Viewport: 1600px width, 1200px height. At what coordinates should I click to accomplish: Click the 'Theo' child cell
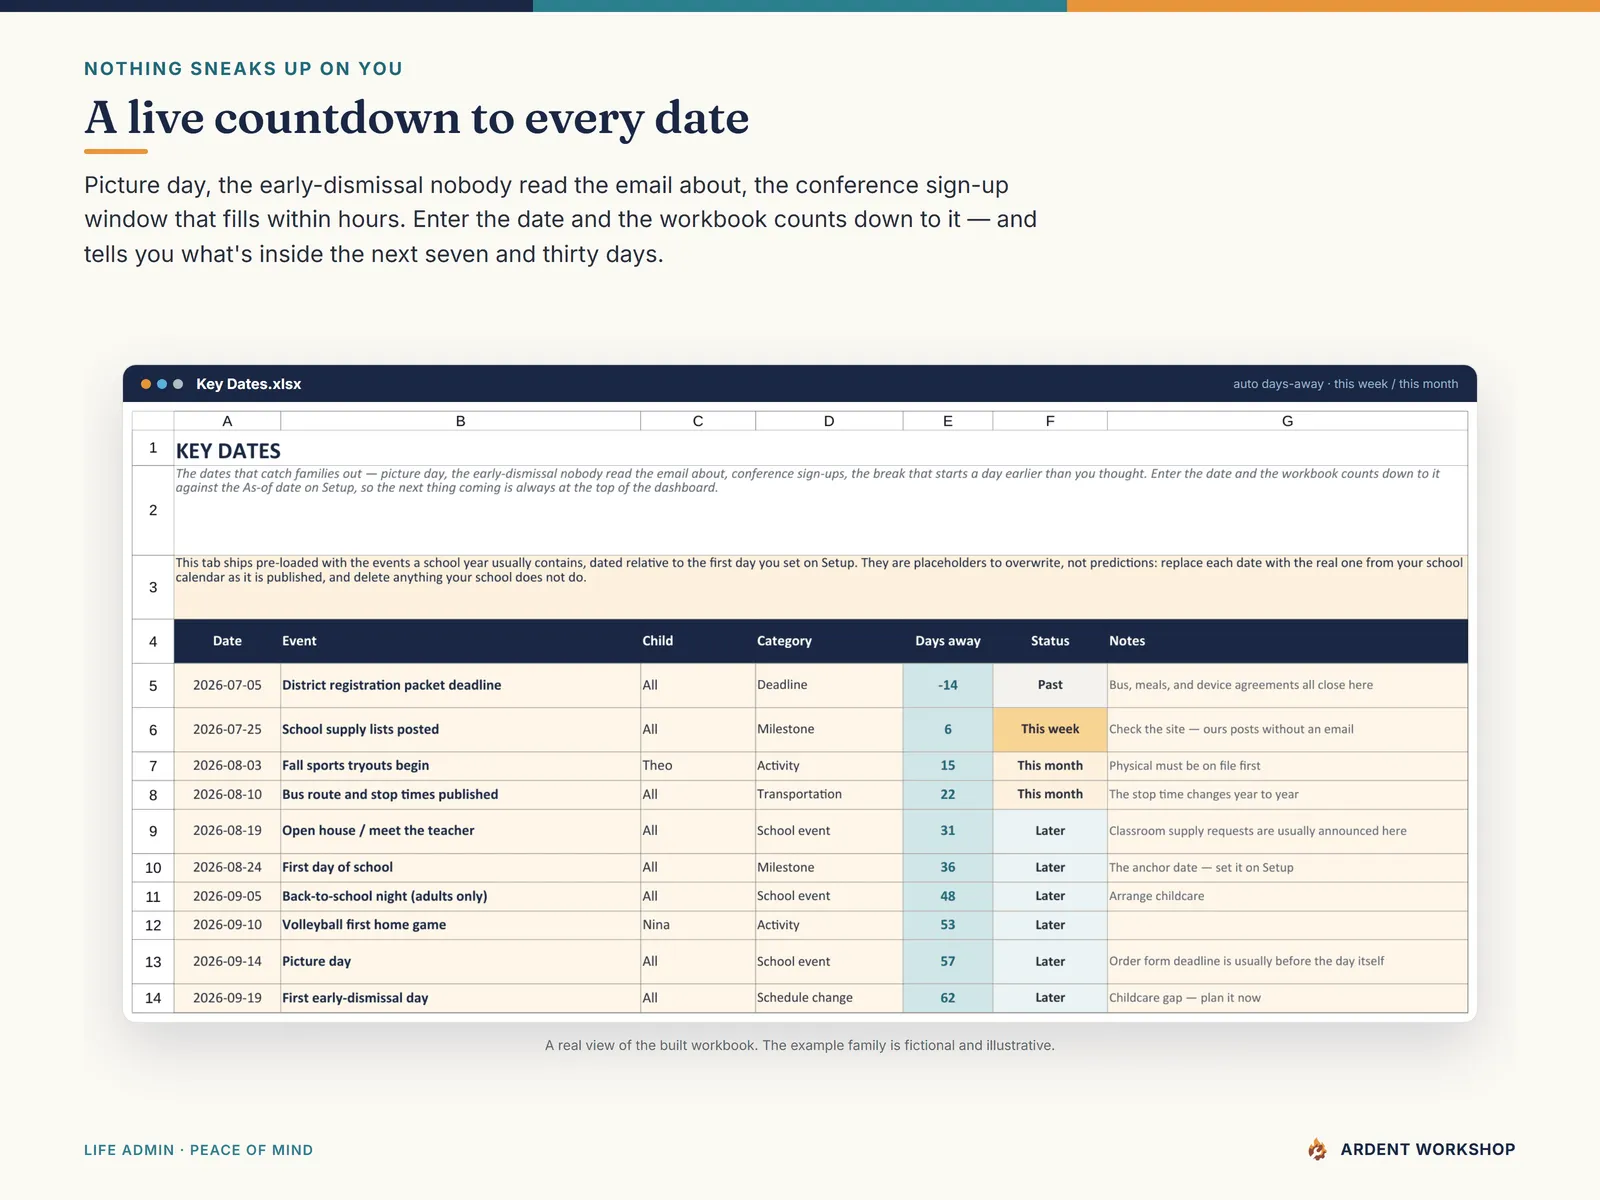[x=698, y=766]
